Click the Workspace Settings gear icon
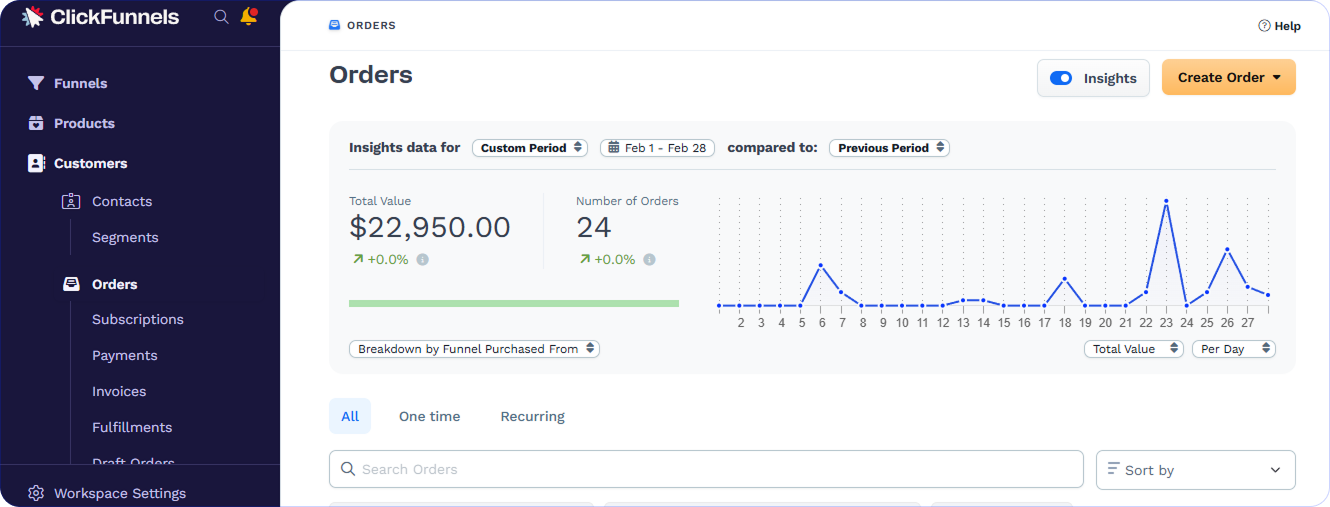Viewport: 1330px width, 507px height. pos(36,493)
